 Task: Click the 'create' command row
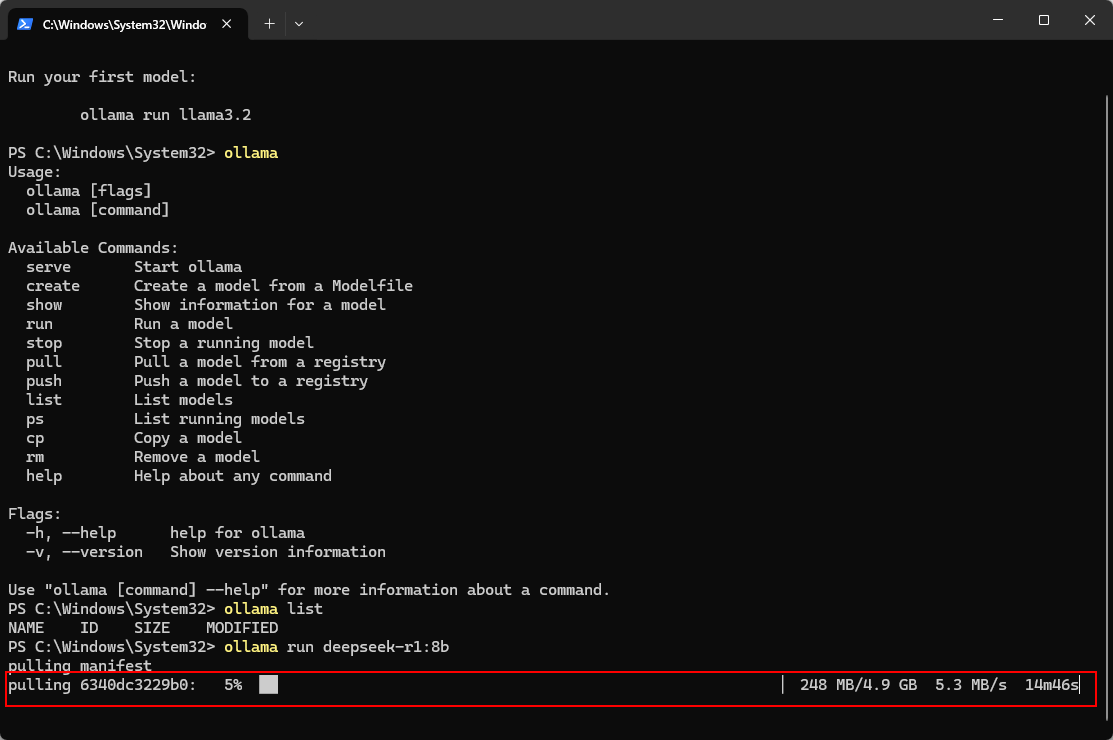click(219, 286)
